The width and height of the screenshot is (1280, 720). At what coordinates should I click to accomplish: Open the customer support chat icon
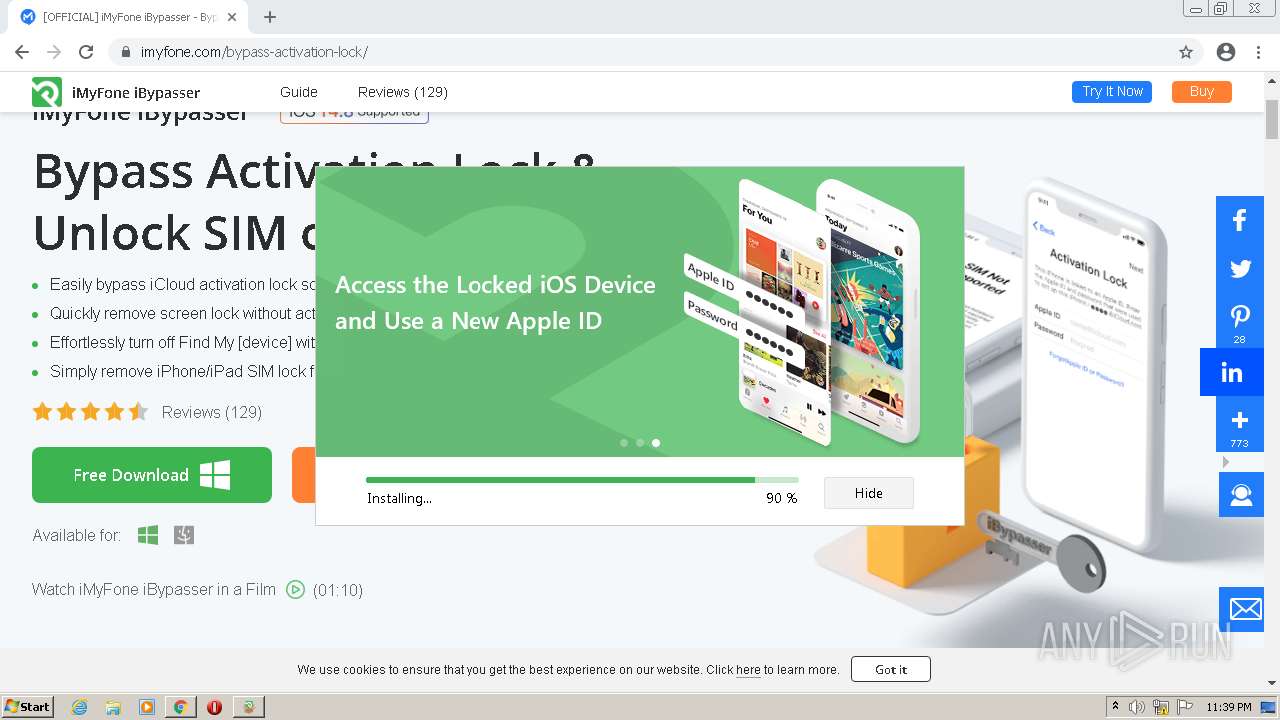coord(1241,495)
